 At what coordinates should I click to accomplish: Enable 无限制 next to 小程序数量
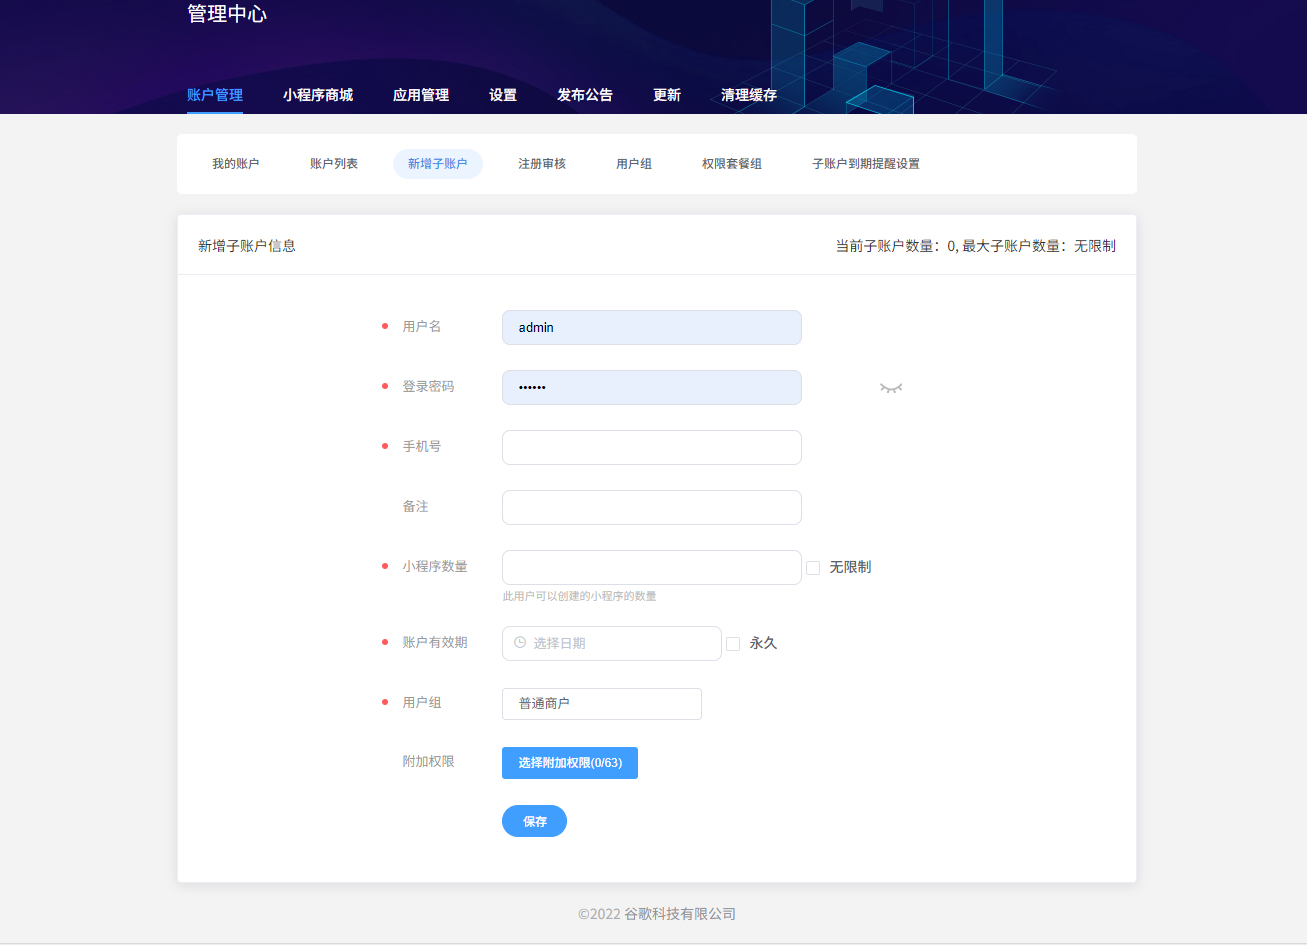tap(811, 567)
